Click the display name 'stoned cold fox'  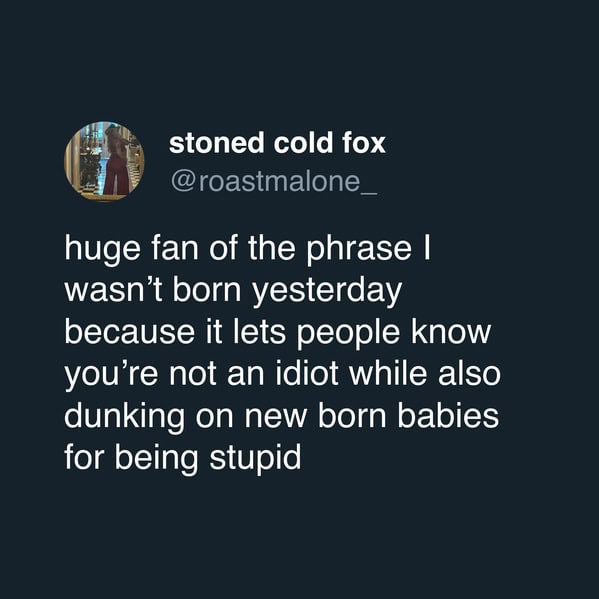277,143
